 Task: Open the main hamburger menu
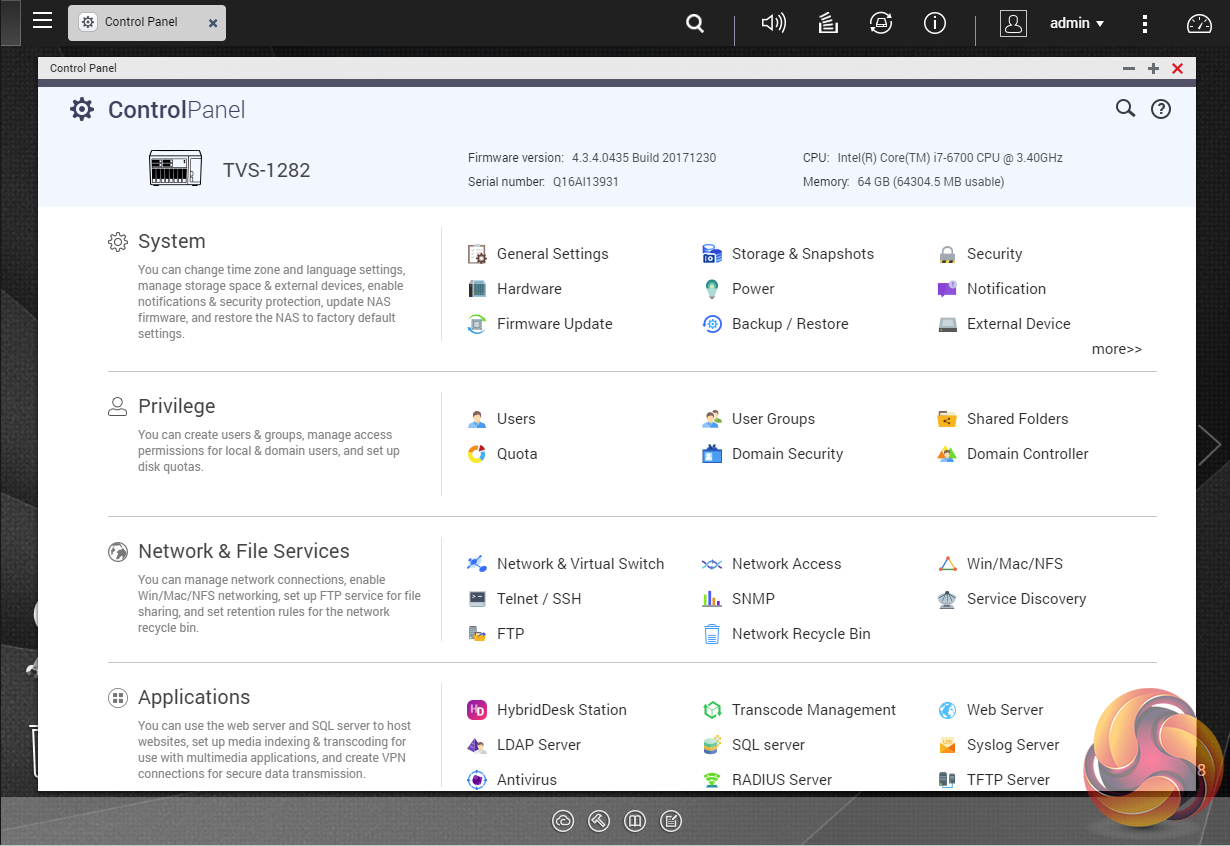(42, 21)
